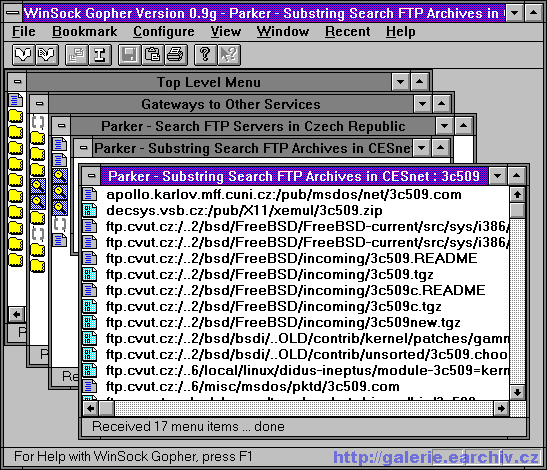The width and height of the screenshot is (547, 470).
Task: Click the binary icon beside incoming/3c509c.tgz
Action: [90, 307]
